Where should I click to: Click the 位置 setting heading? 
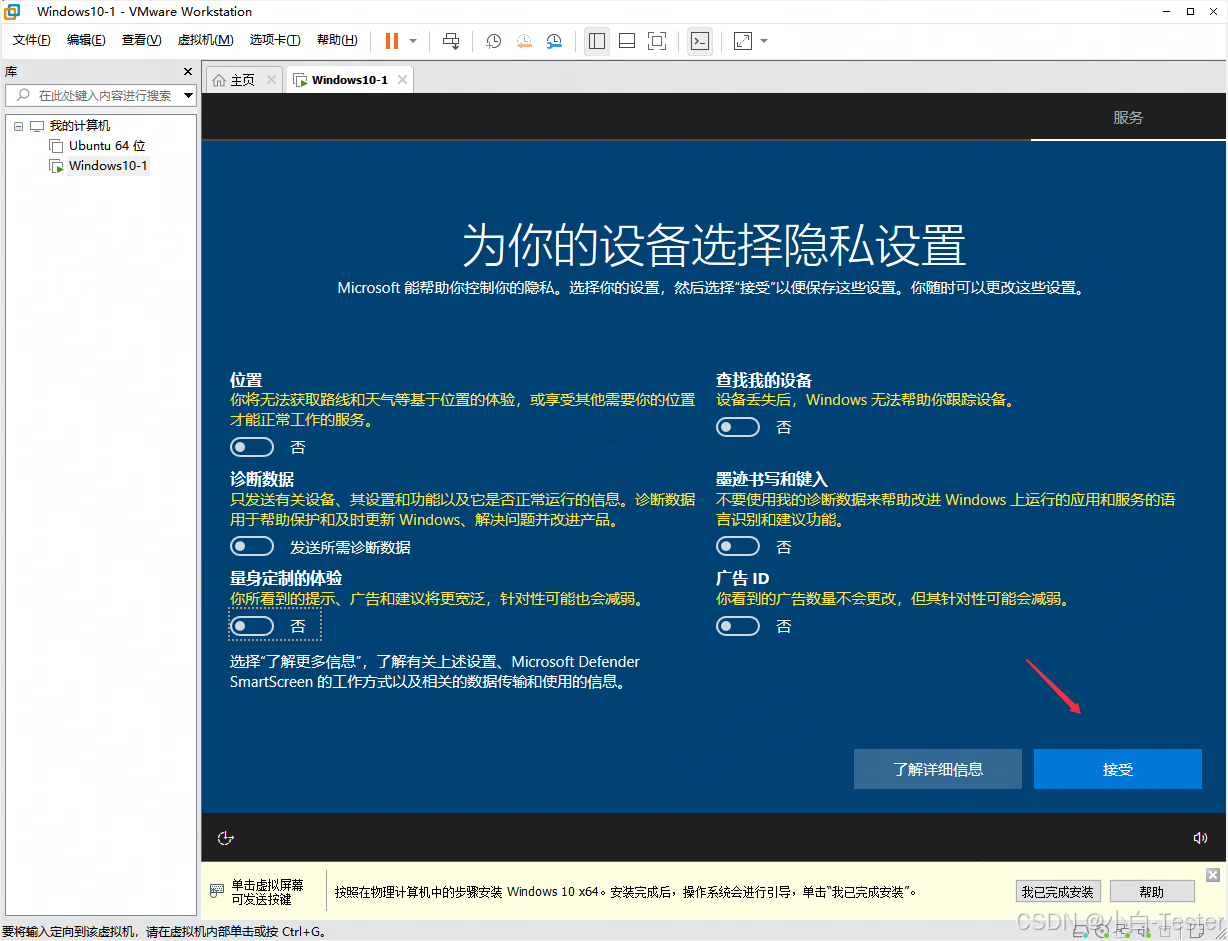[246, 380]
